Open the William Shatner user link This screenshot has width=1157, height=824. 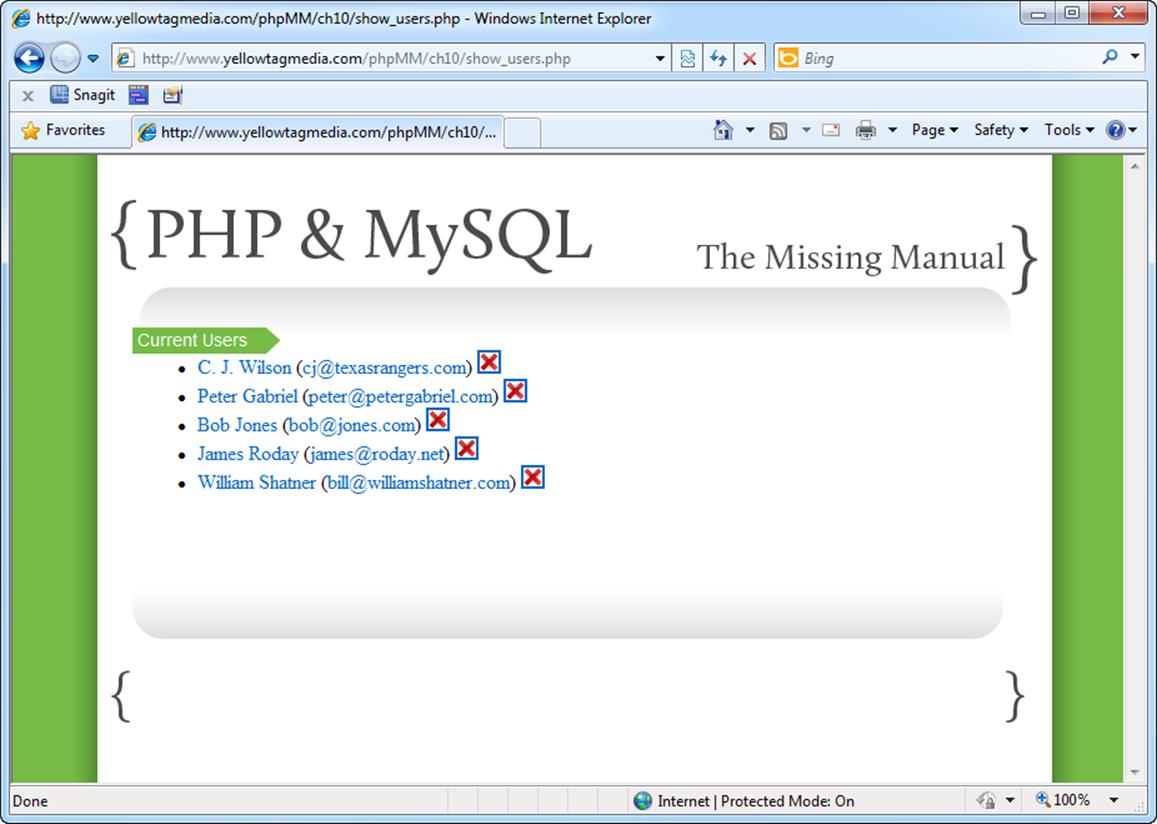coord(257,482)
